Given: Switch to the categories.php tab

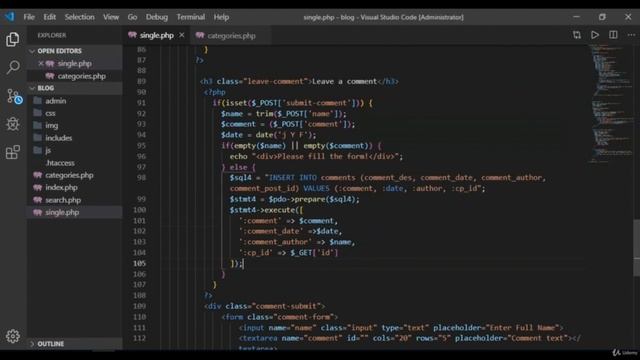Looking at the screenshot, I should [231, 36].
